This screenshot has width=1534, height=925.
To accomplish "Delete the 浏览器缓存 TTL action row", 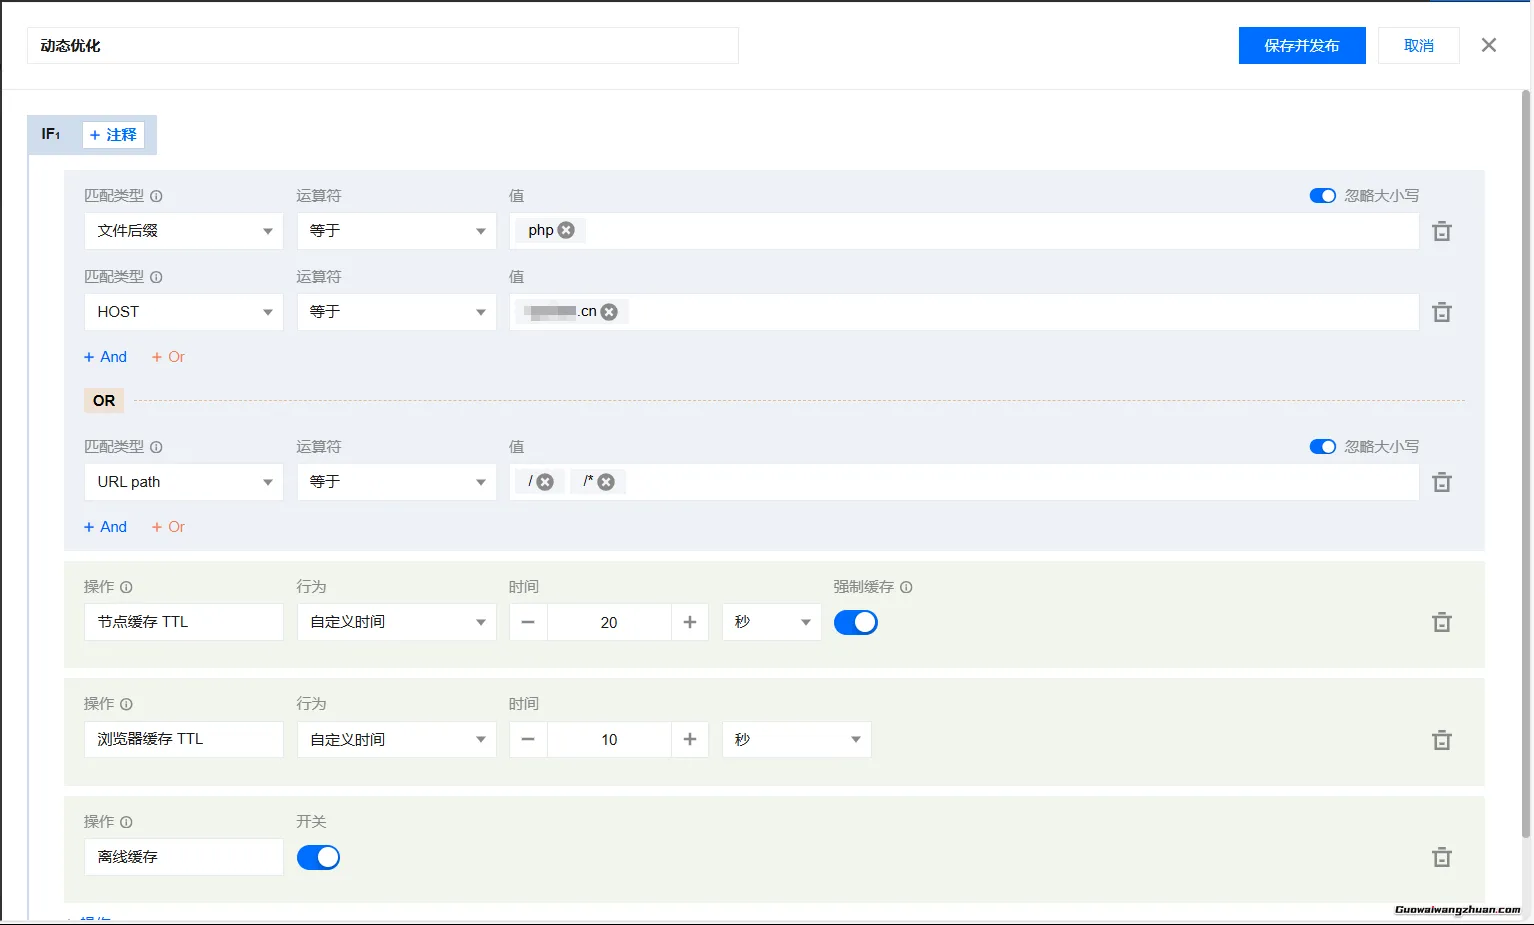I will tap(1441, 740).
